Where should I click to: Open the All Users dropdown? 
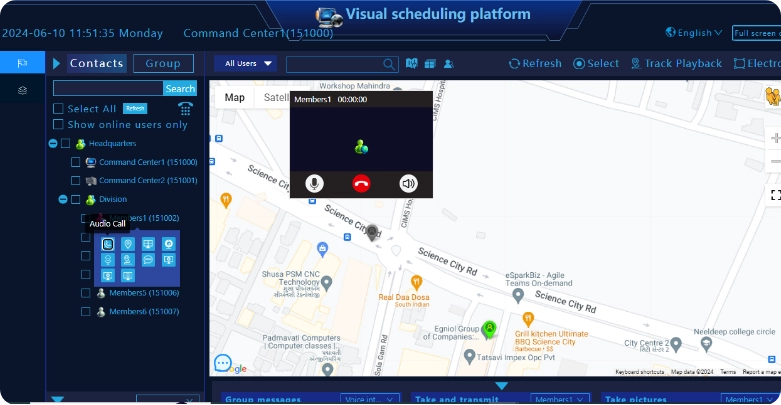(247, 64)
